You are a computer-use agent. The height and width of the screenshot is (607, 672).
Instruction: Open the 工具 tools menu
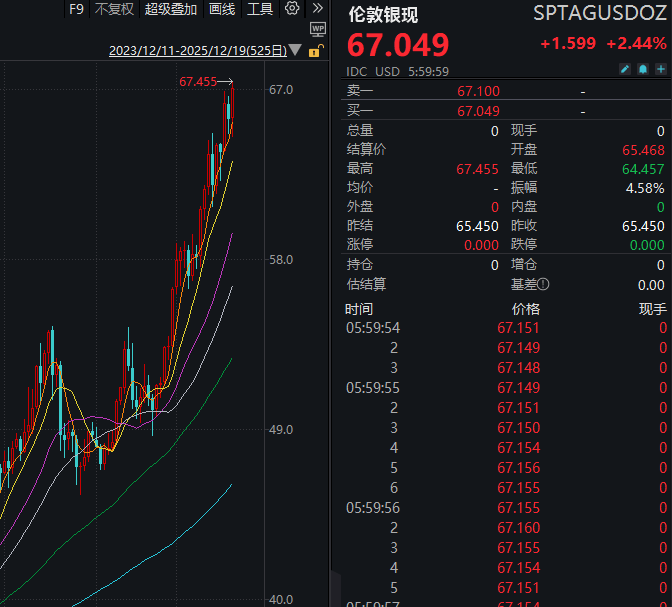point(260,9)
